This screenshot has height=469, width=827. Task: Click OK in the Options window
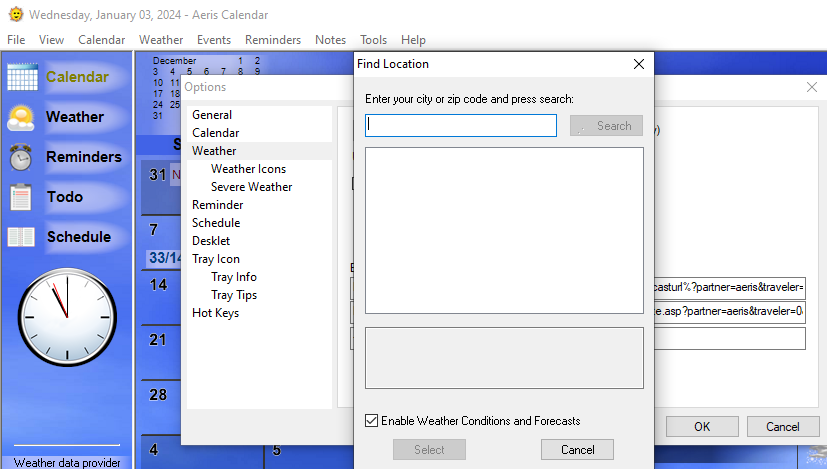click(x=702, y=426)
